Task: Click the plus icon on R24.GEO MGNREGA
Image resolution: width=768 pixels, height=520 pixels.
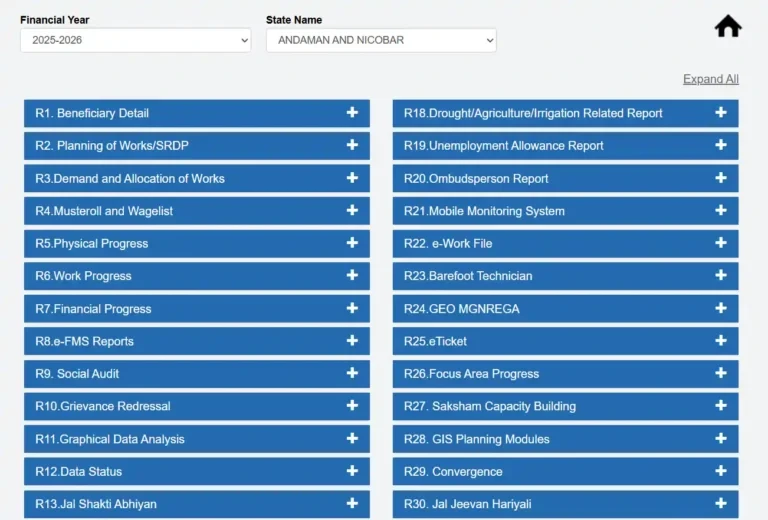Action: pyautogui.click(x=720, y=308)
